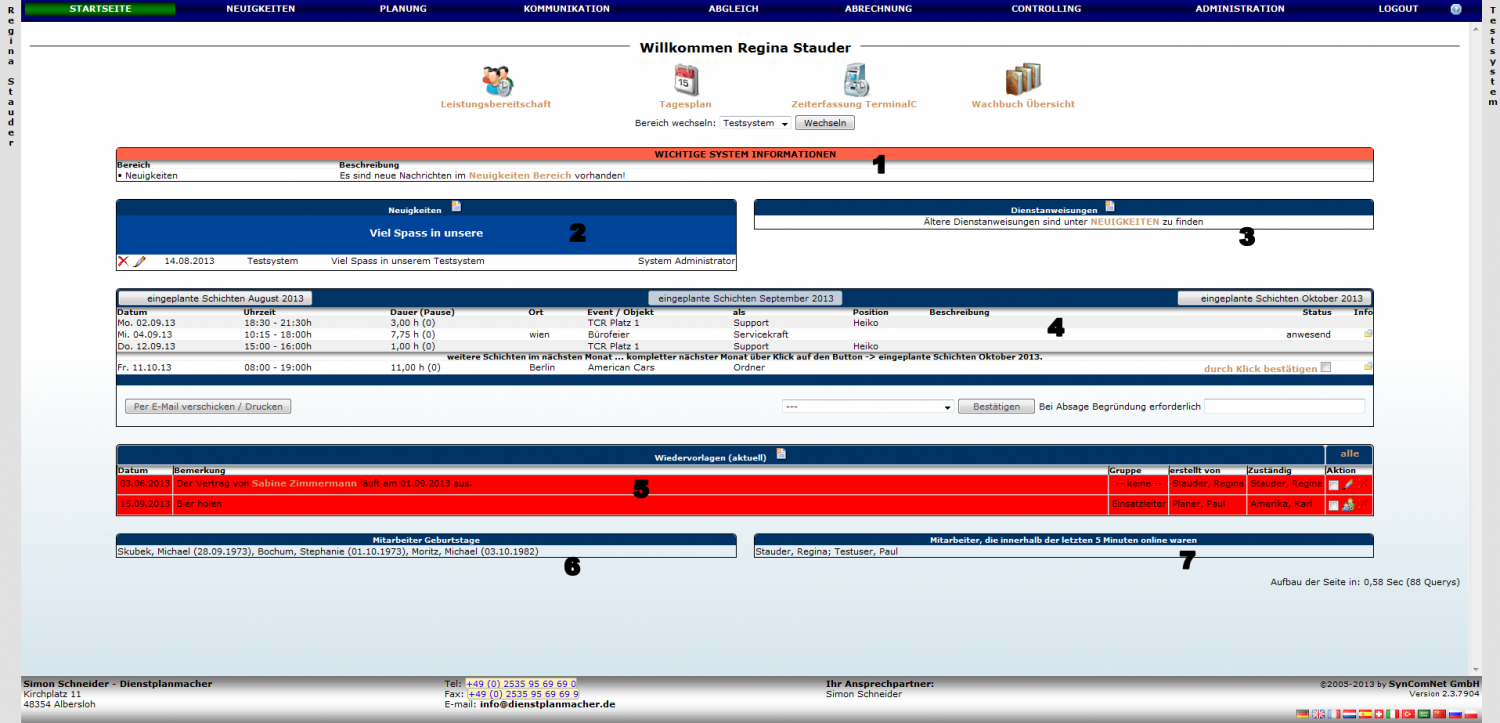
Task: Check the action box in Bier holen row
Action: [1334, 505]
